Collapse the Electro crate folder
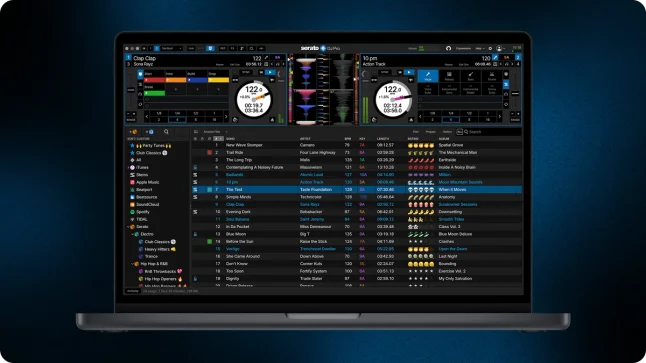Screen dimensions: 646x363 coord(133,234)
